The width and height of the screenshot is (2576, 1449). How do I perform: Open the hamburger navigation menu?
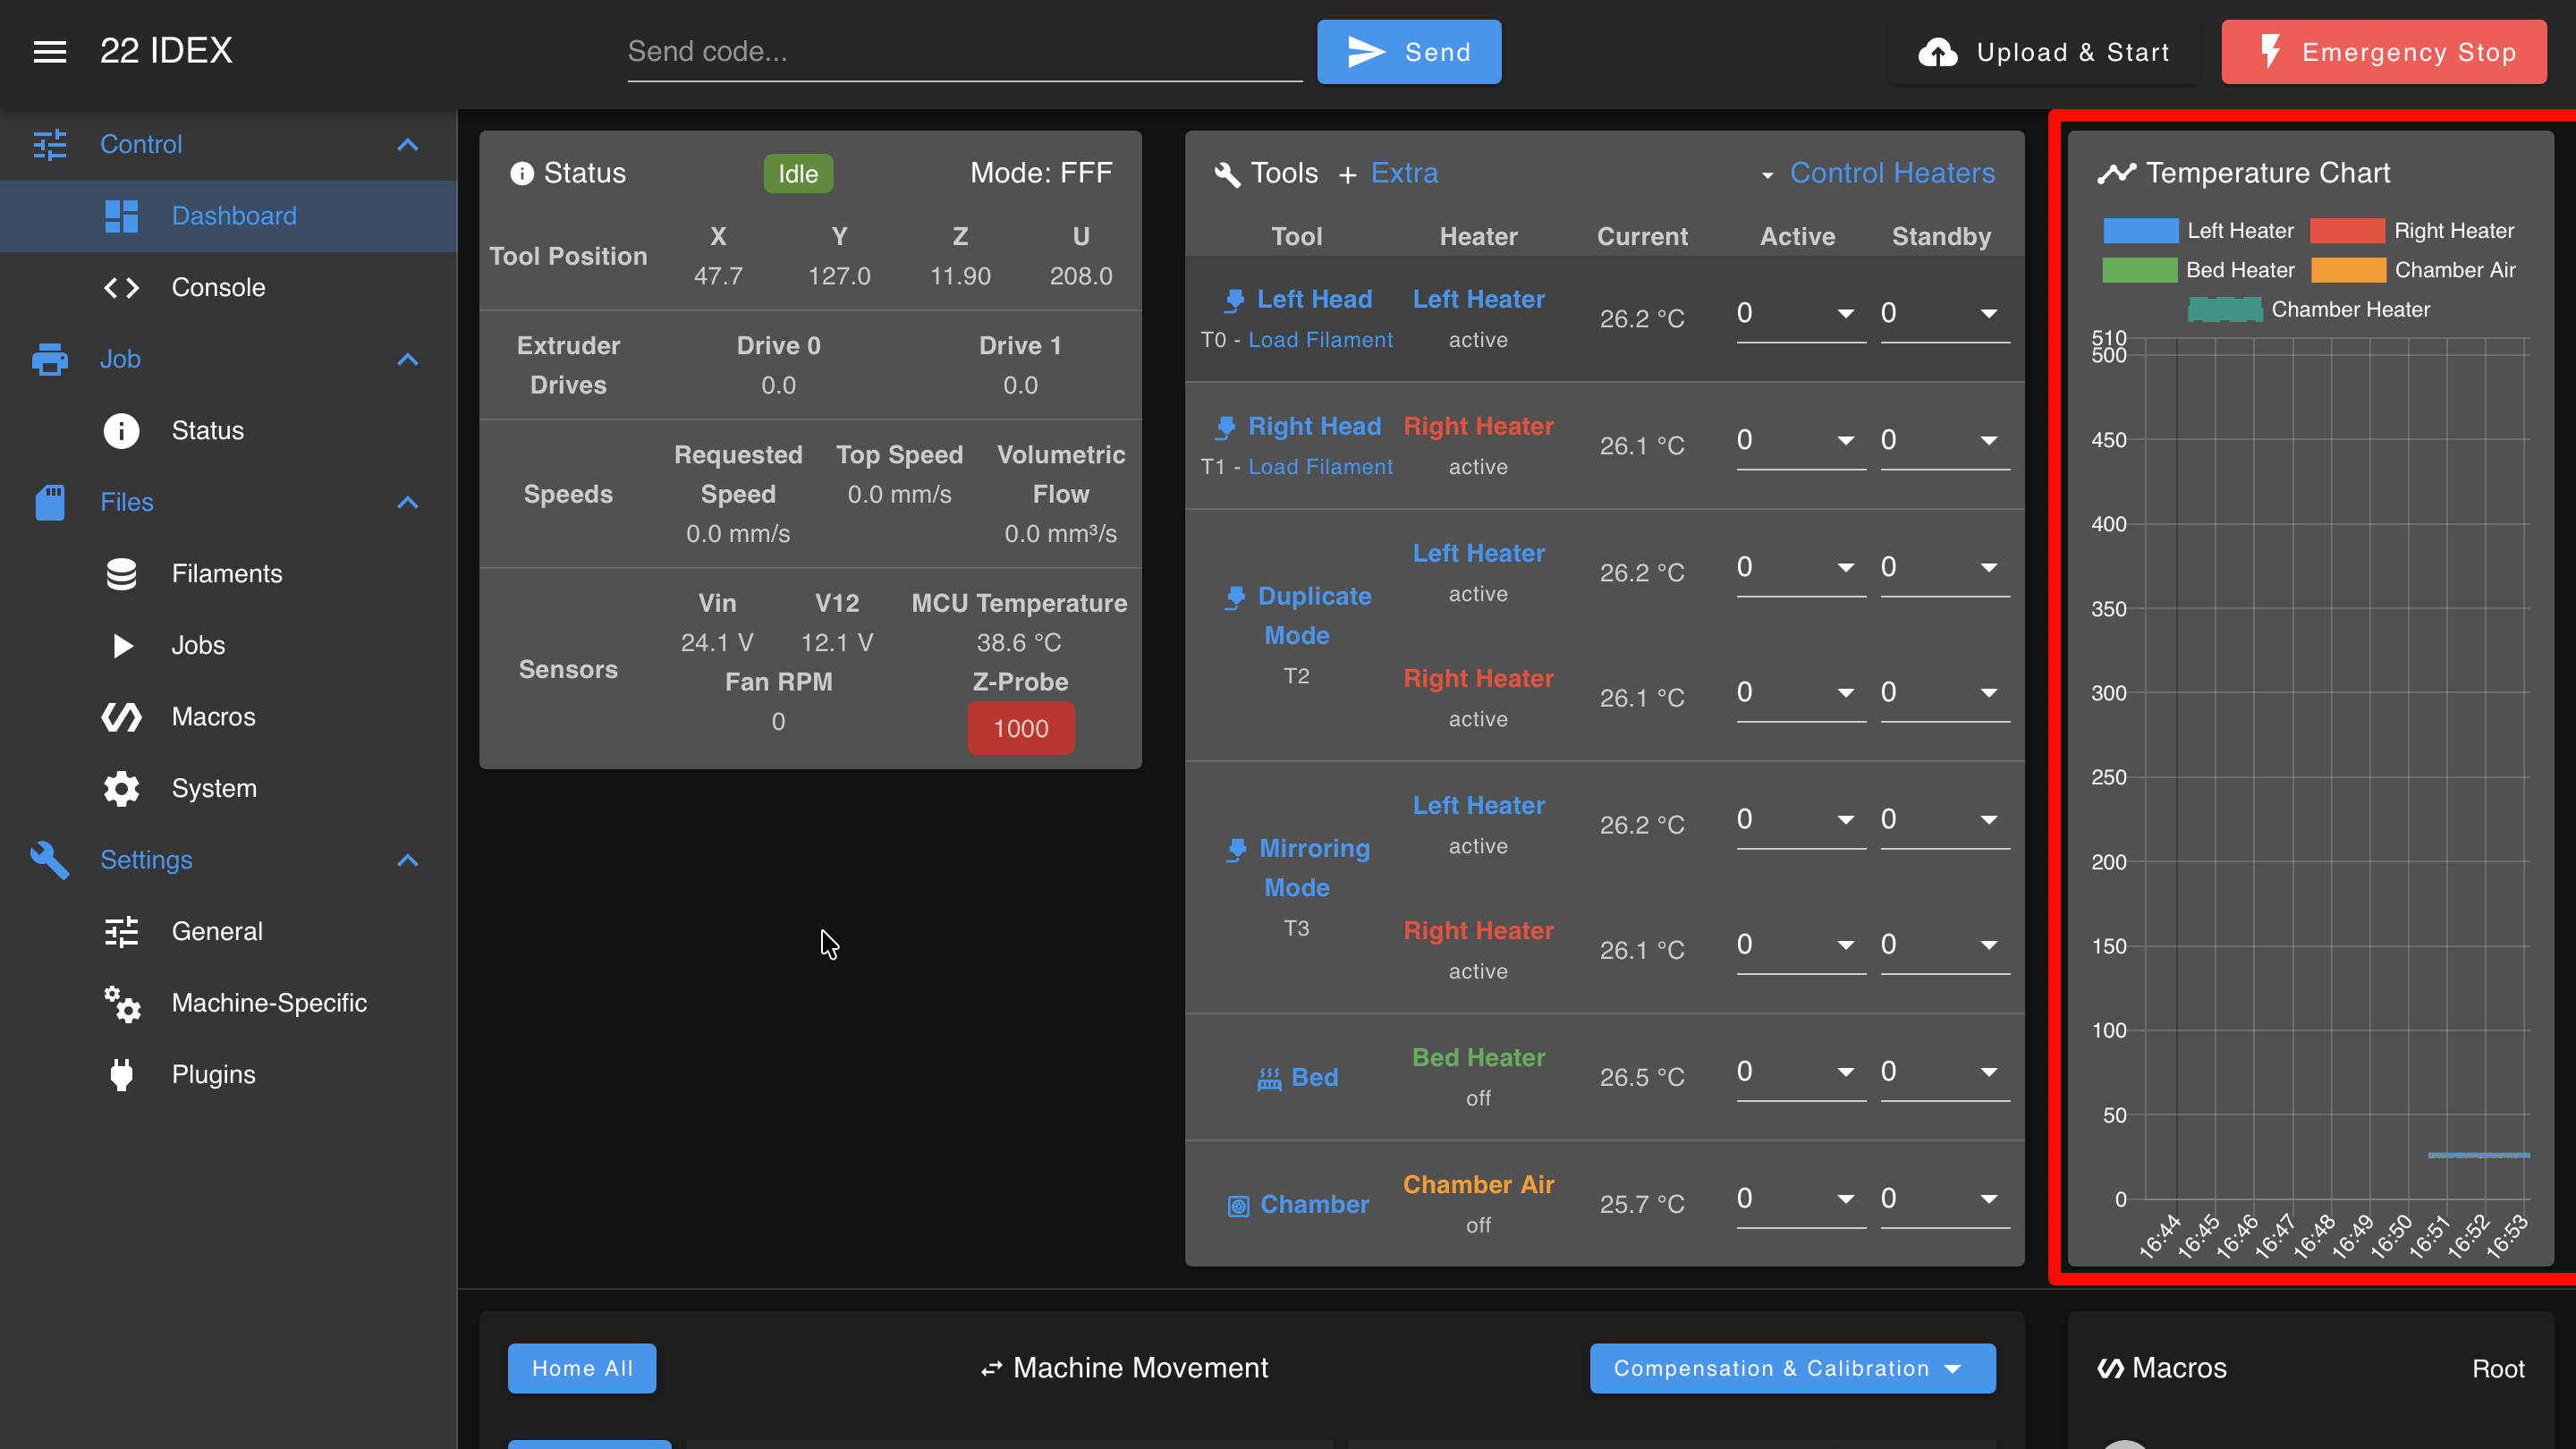click(x=50, y=51)
